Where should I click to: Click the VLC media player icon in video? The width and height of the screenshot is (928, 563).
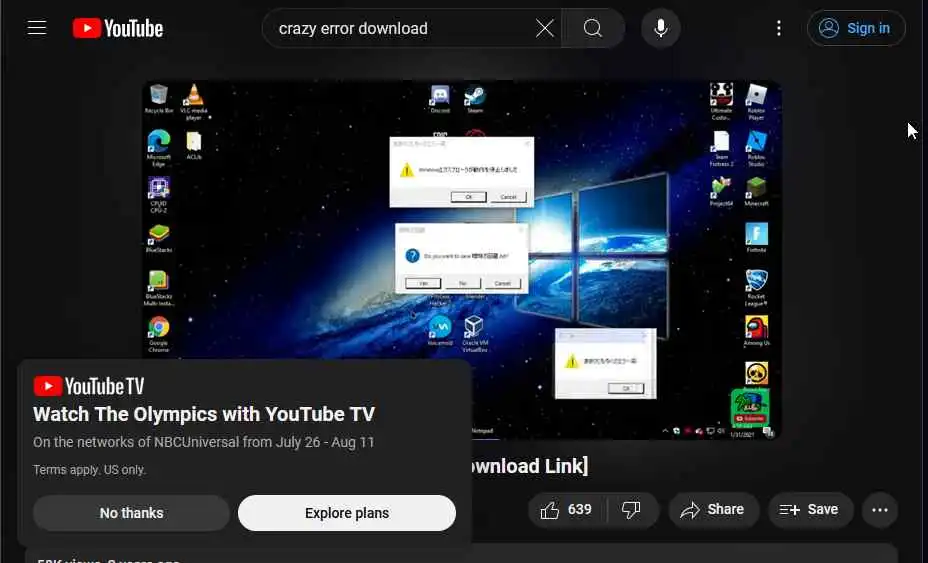194,102
